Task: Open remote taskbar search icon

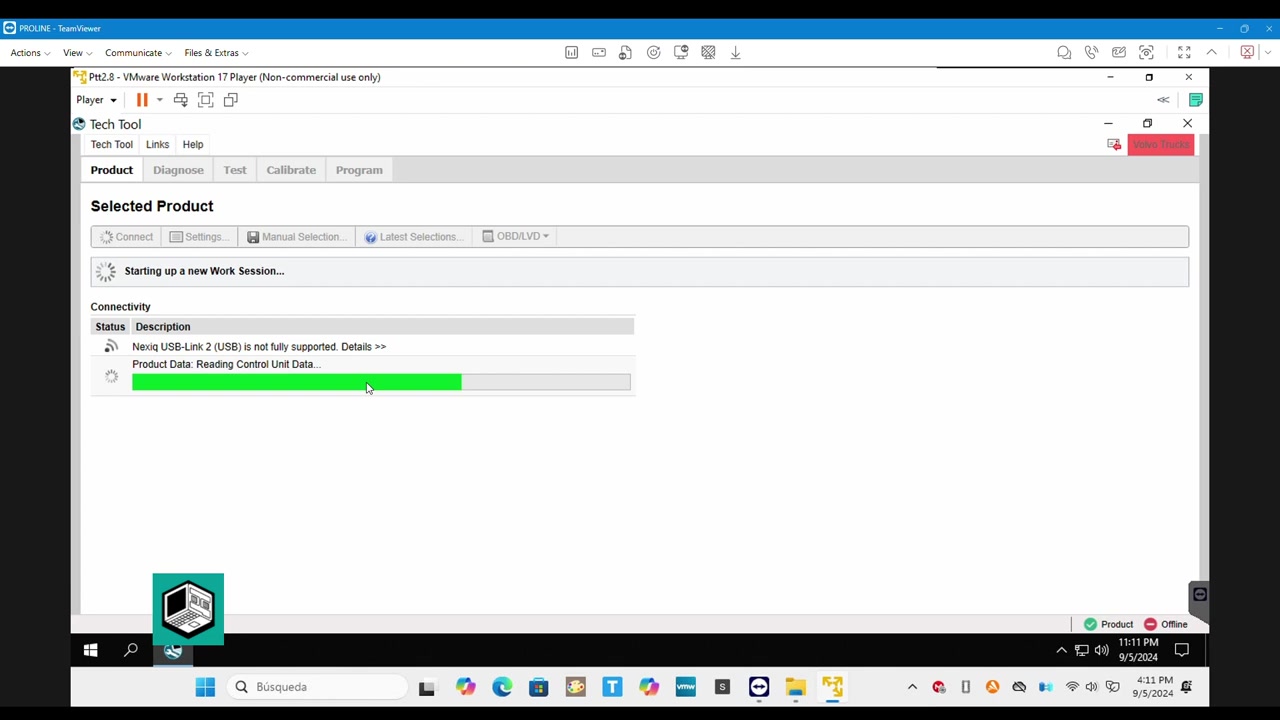Action: pos(131,651)
